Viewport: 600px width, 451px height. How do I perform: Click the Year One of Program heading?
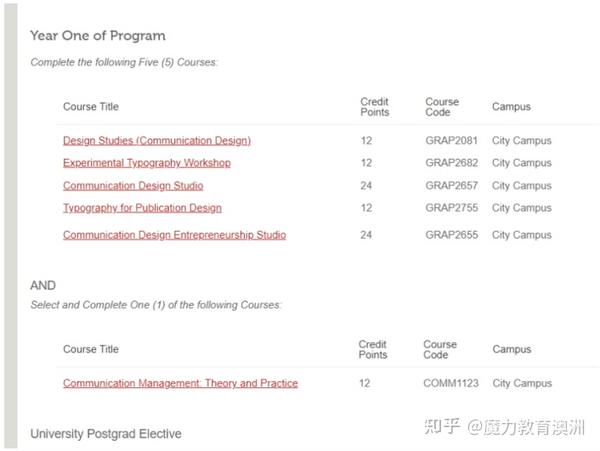click(98, 36)
